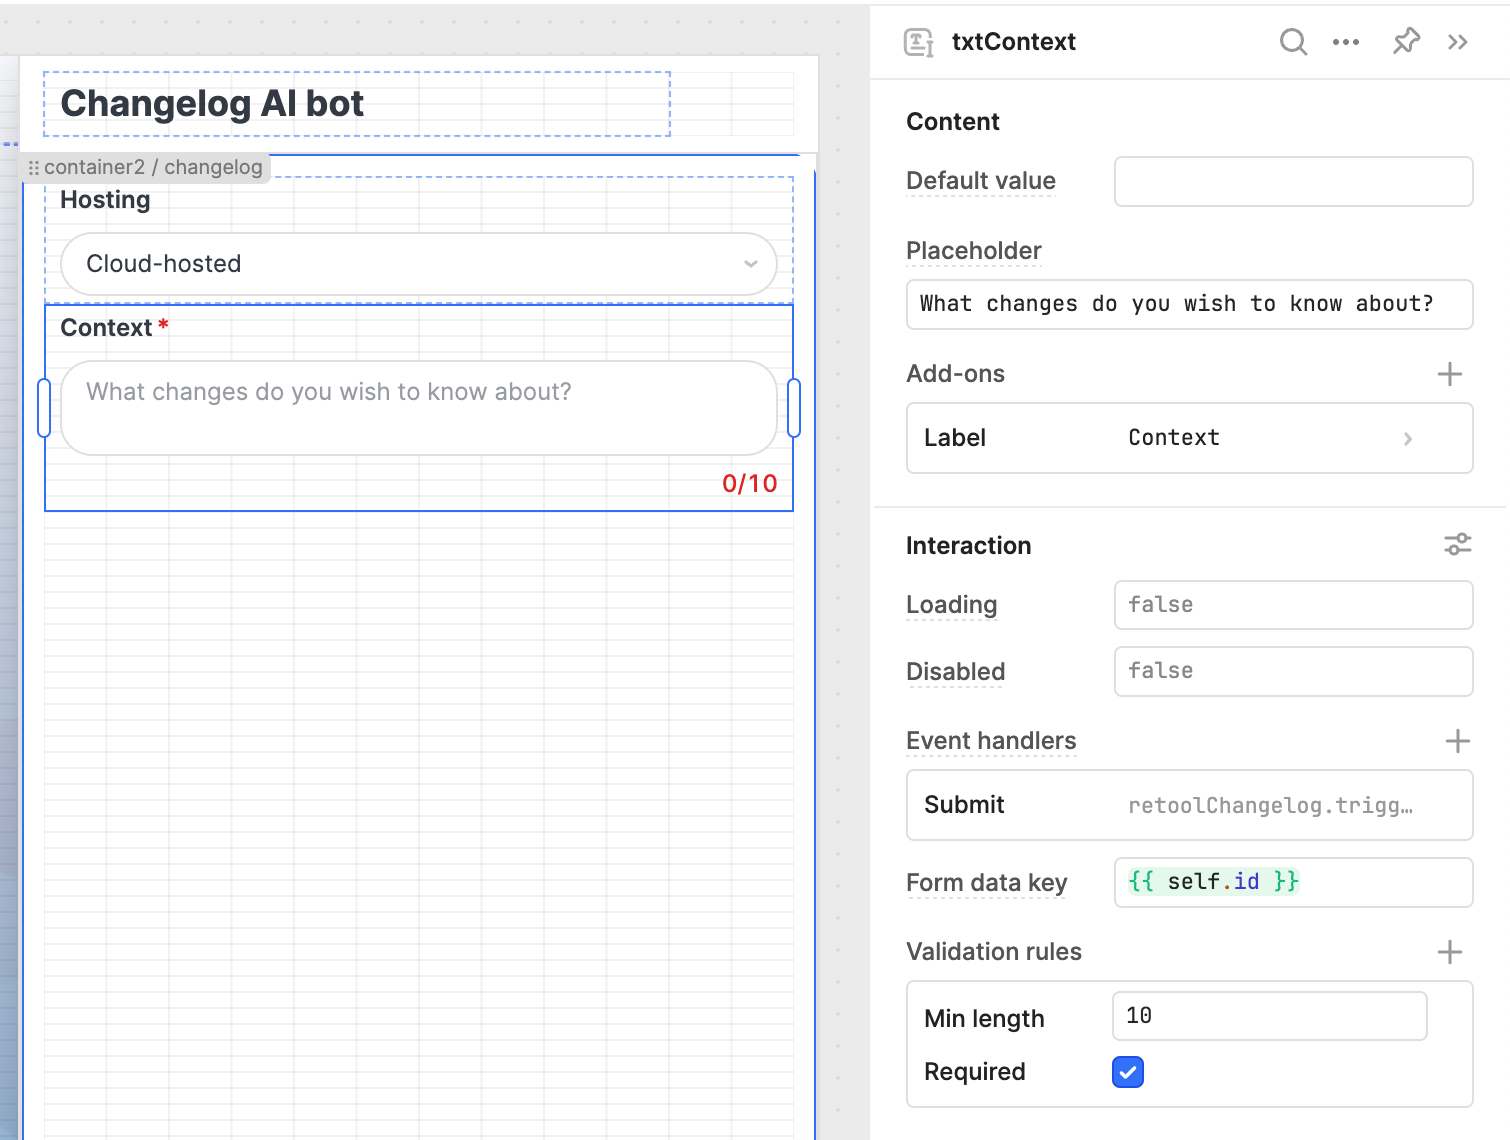Viewport: 1510px width, 1140px height.
Task: Click the Interaction section heading
Action: 968,546
